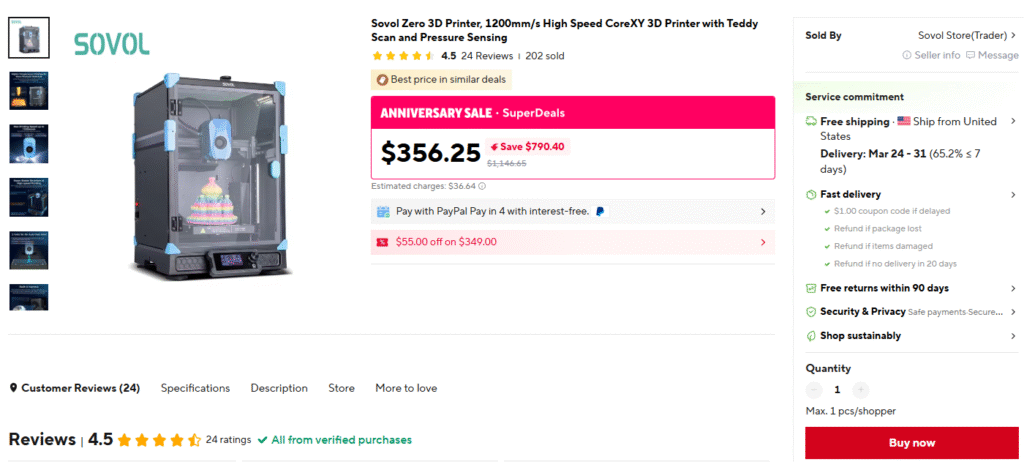Screen dimensions: 1024x462
Task: Switch to the Specifications tab
Action: pos(195,388)
